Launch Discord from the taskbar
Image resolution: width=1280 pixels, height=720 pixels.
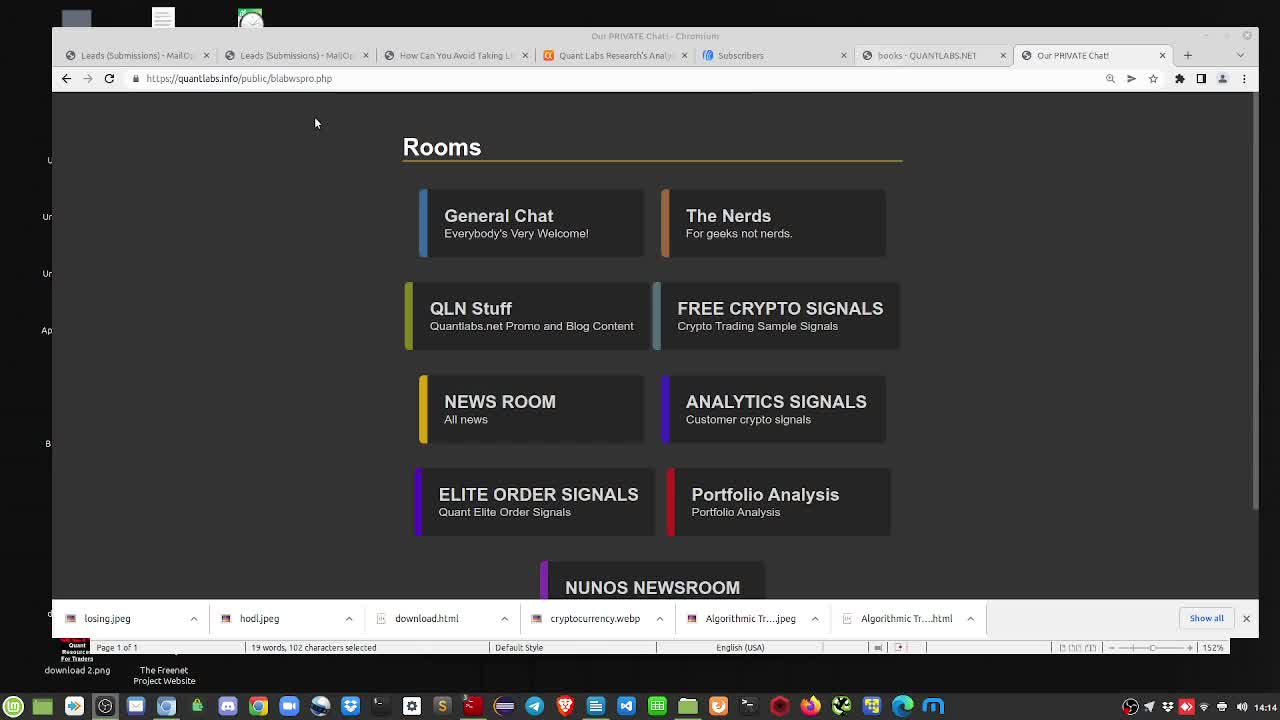(228, 706)
